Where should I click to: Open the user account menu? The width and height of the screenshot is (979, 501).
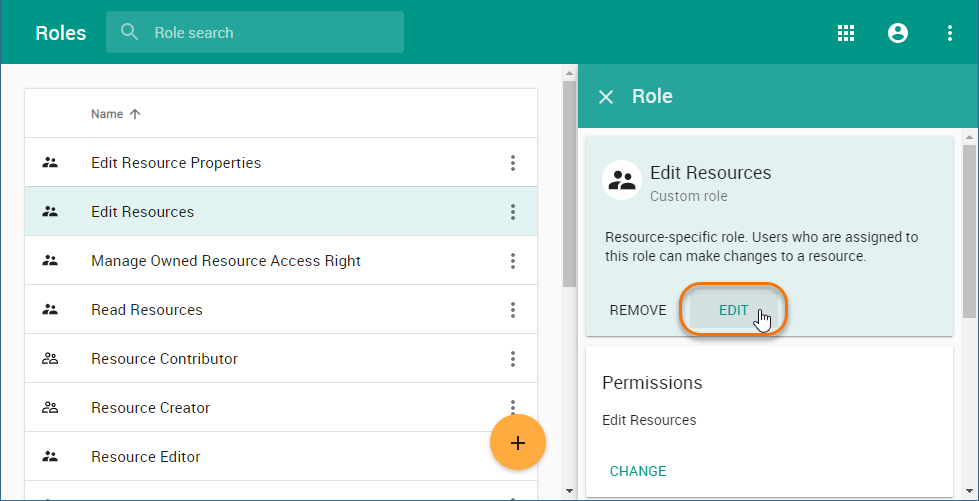[898, 33]
